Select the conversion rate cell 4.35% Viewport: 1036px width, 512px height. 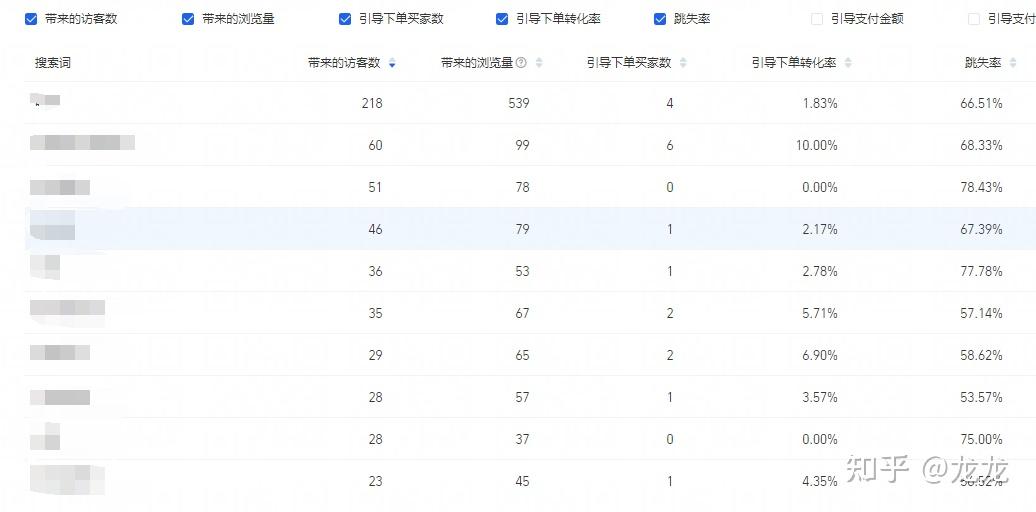(x=820, y=482)
